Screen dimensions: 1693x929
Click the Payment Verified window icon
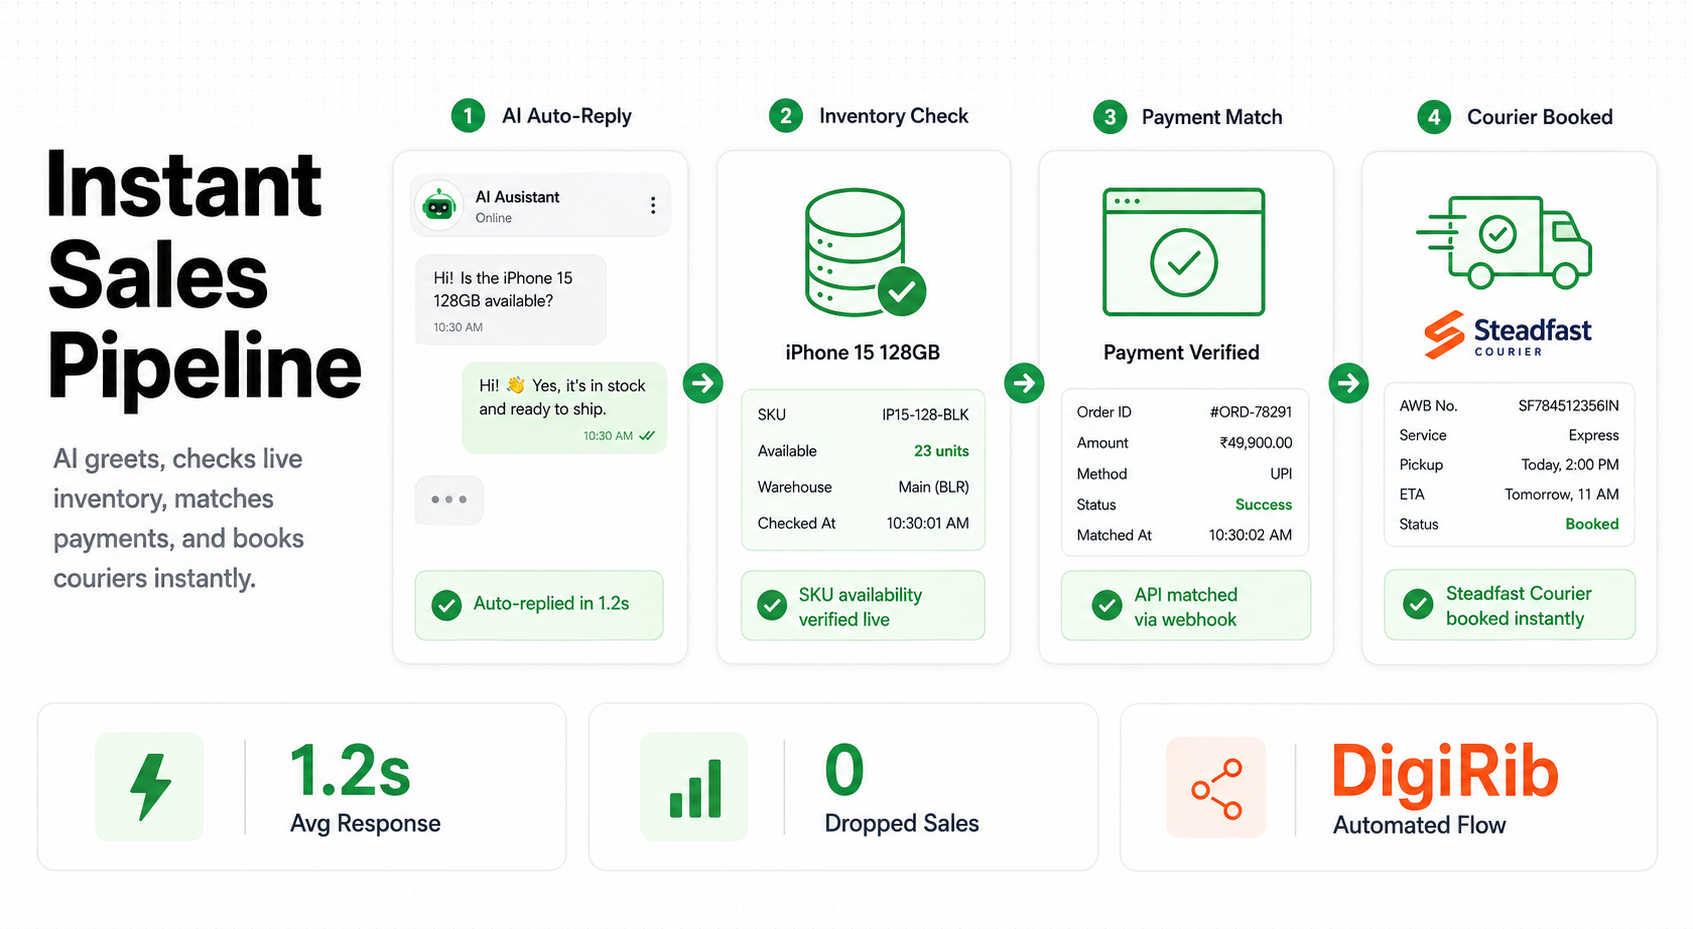(1183, 252)
